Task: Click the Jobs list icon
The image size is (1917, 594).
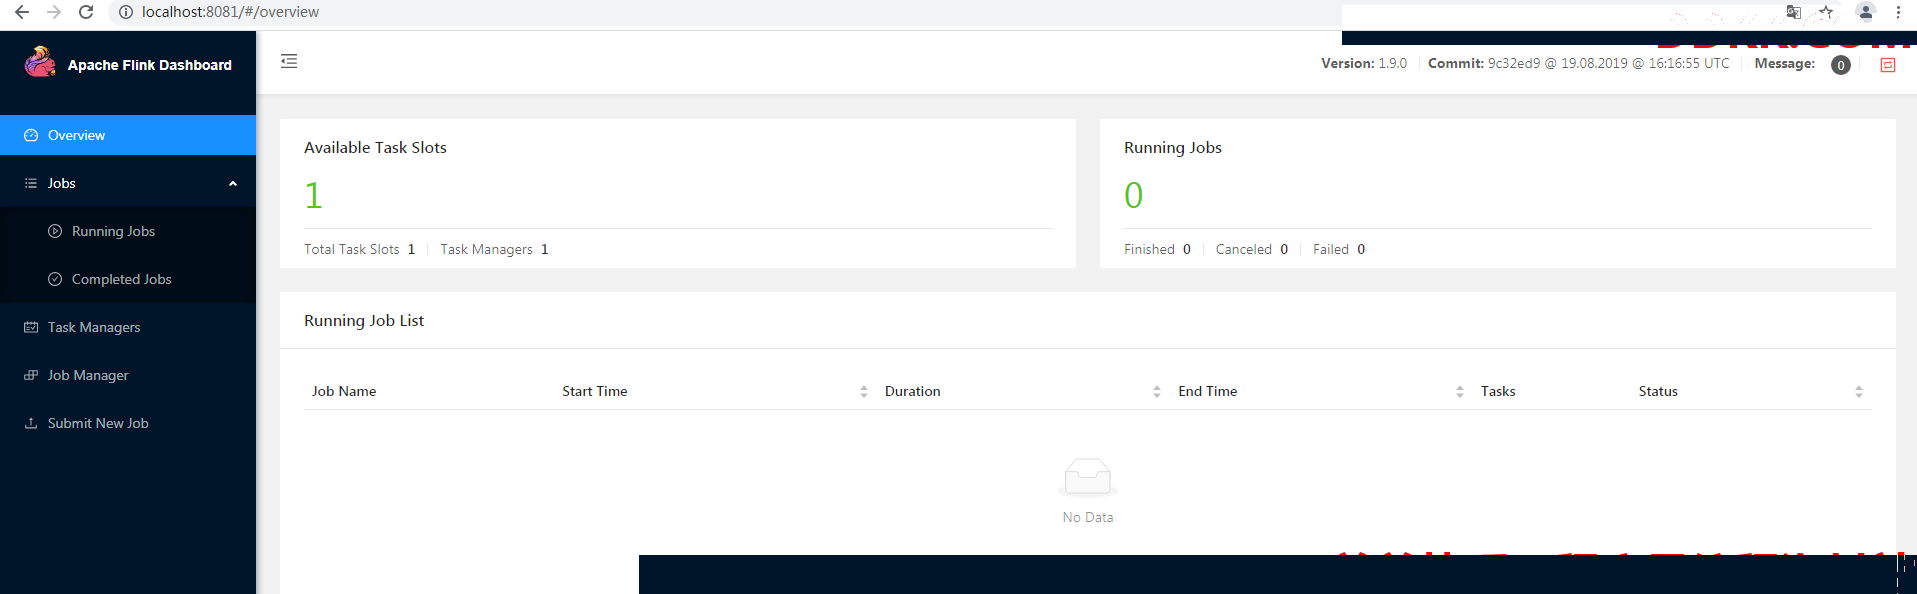Action: 31,183
